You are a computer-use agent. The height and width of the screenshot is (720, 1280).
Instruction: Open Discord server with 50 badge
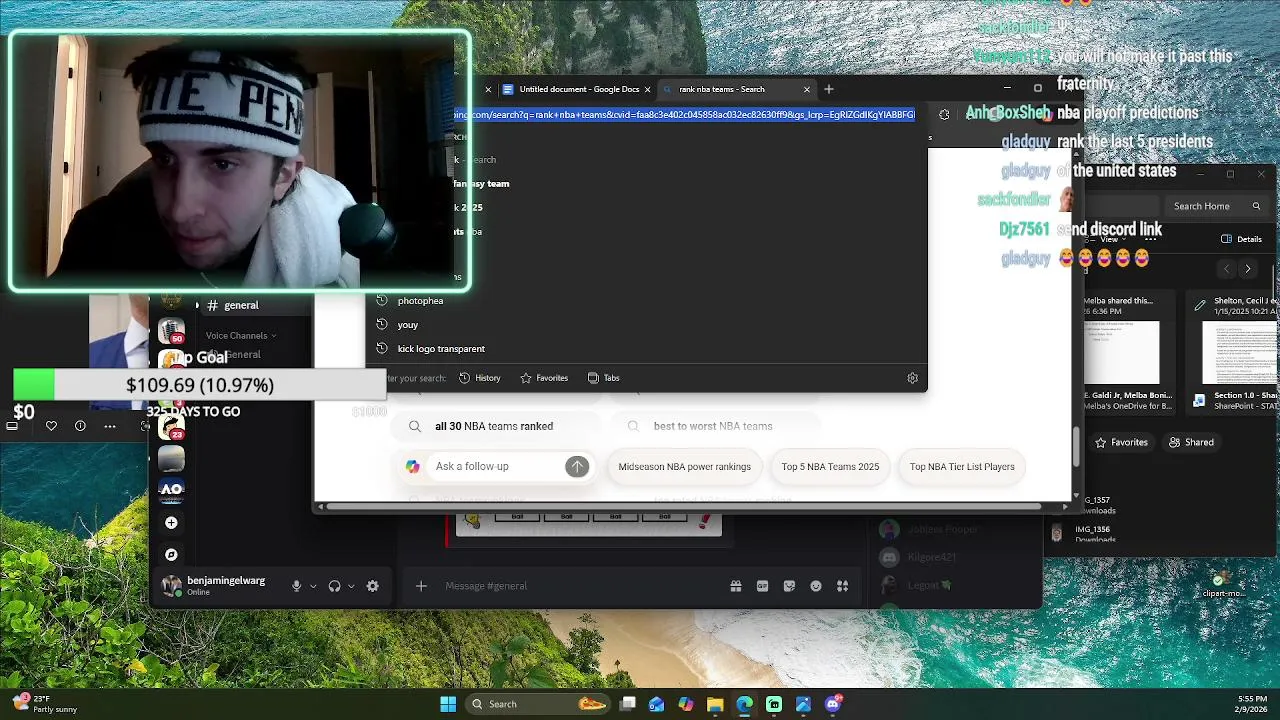171,331
